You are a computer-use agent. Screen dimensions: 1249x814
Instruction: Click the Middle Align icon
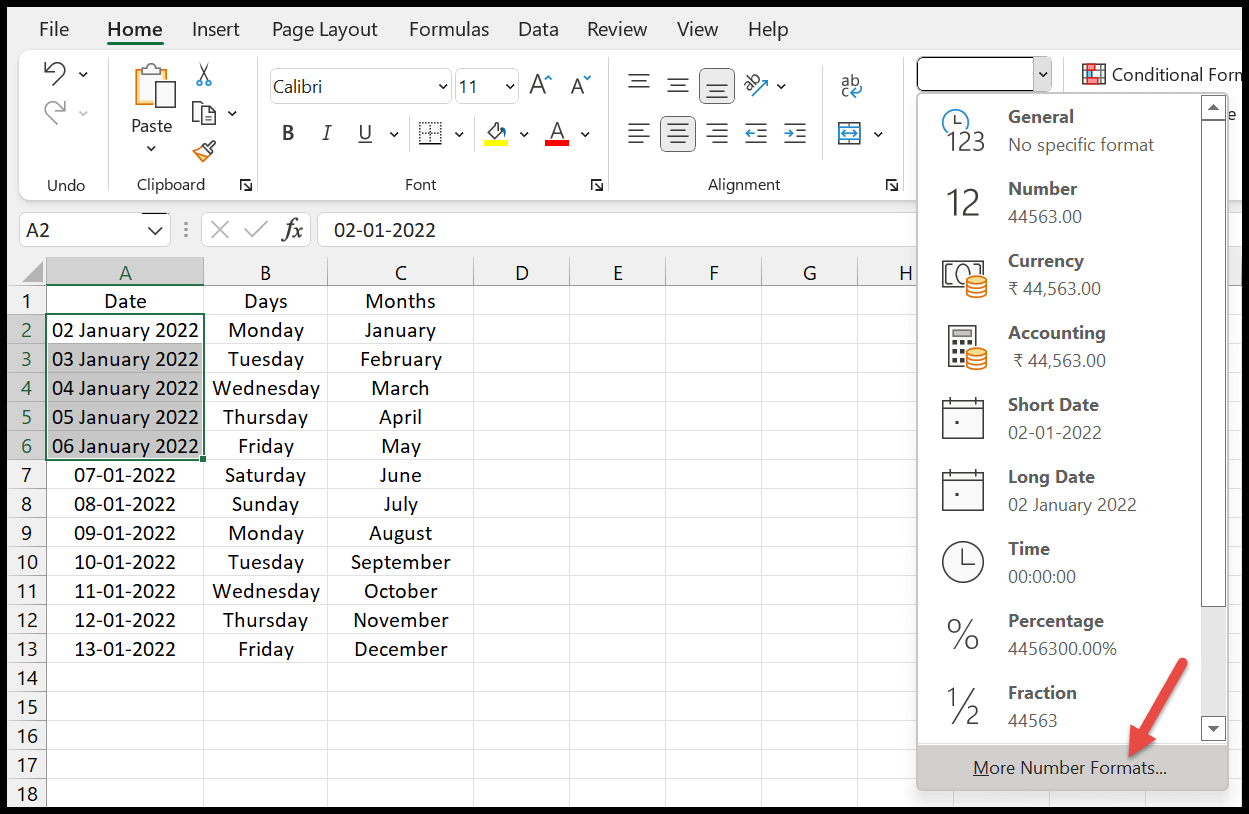pyautogui.click(x=678, y=85)
